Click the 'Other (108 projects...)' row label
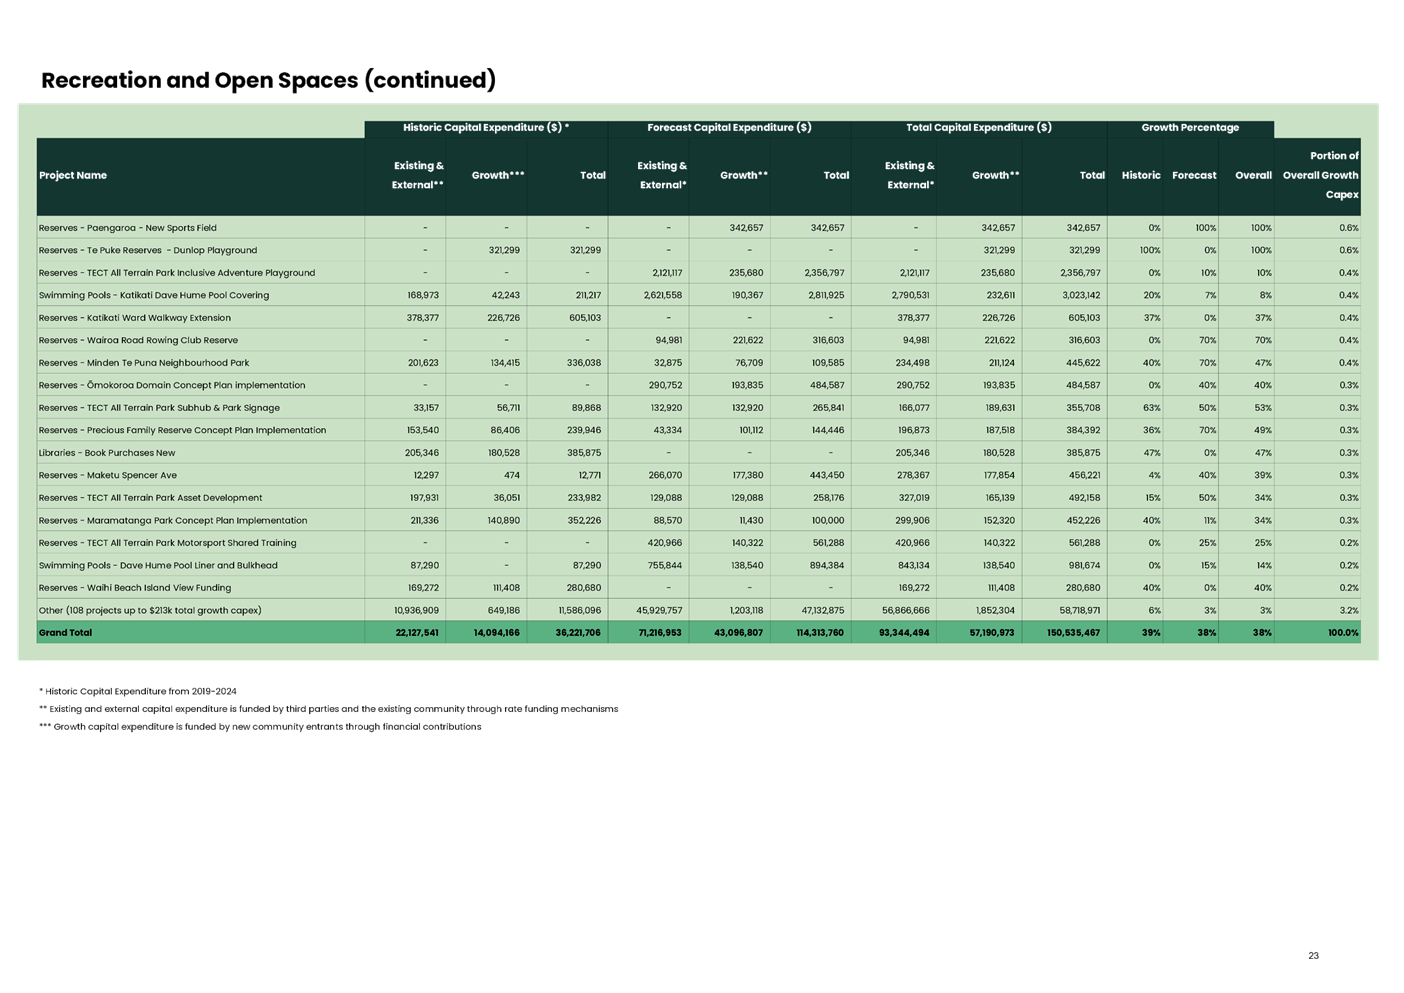 (x=150, y=611)
